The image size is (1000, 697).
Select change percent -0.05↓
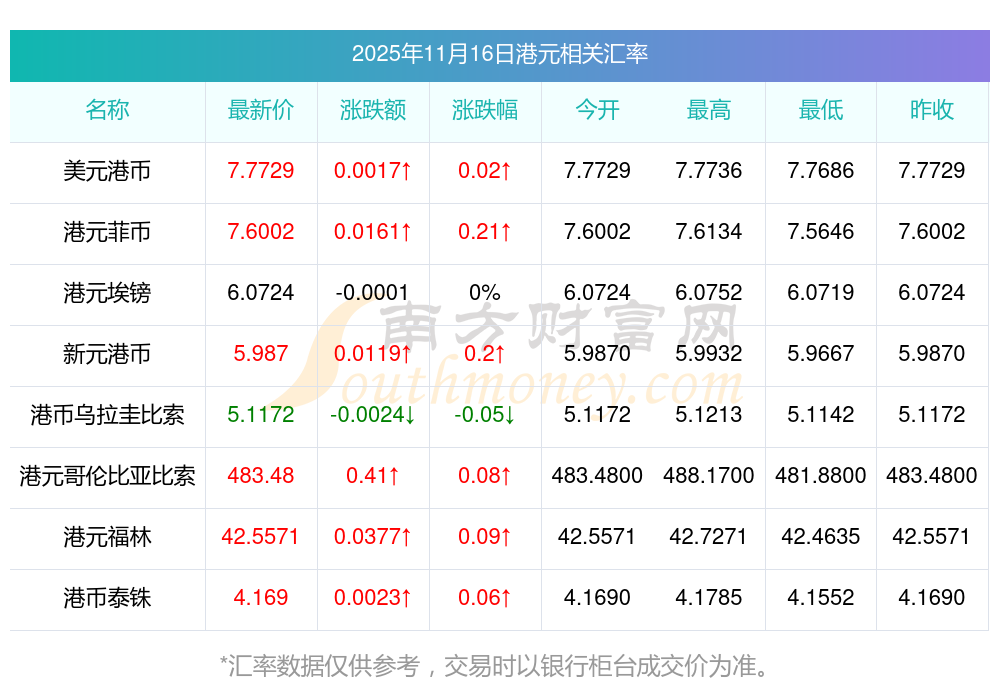pos(485,415)
